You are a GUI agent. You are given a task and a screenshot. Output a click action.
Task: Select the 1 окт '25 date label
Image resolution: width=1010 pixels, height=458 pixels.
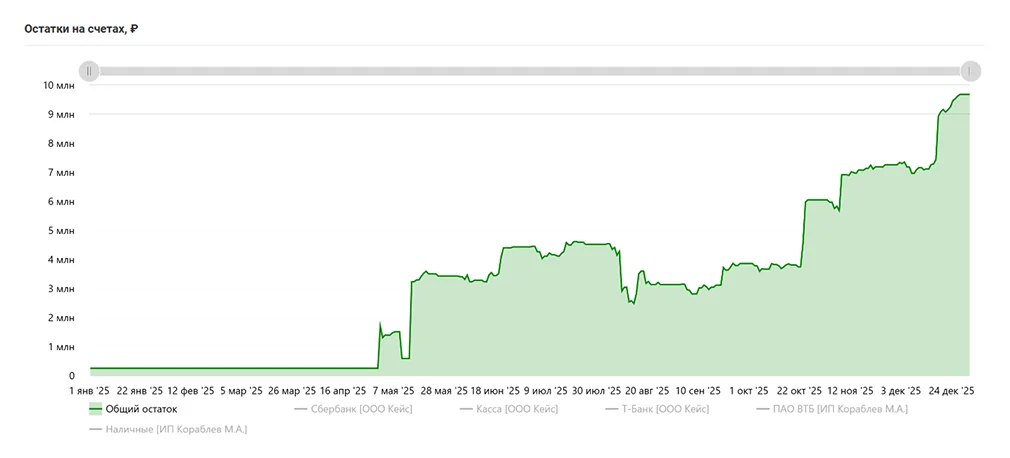point(748,391)
